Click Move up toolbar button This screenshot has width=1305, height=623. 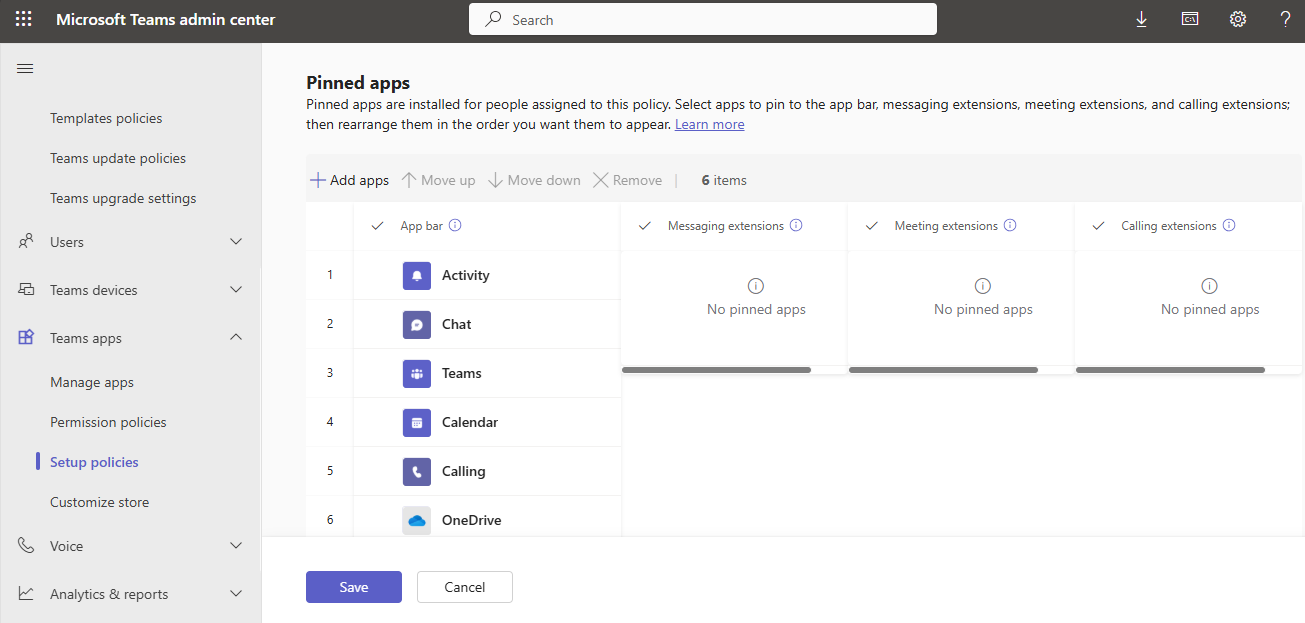click(438, 180)
